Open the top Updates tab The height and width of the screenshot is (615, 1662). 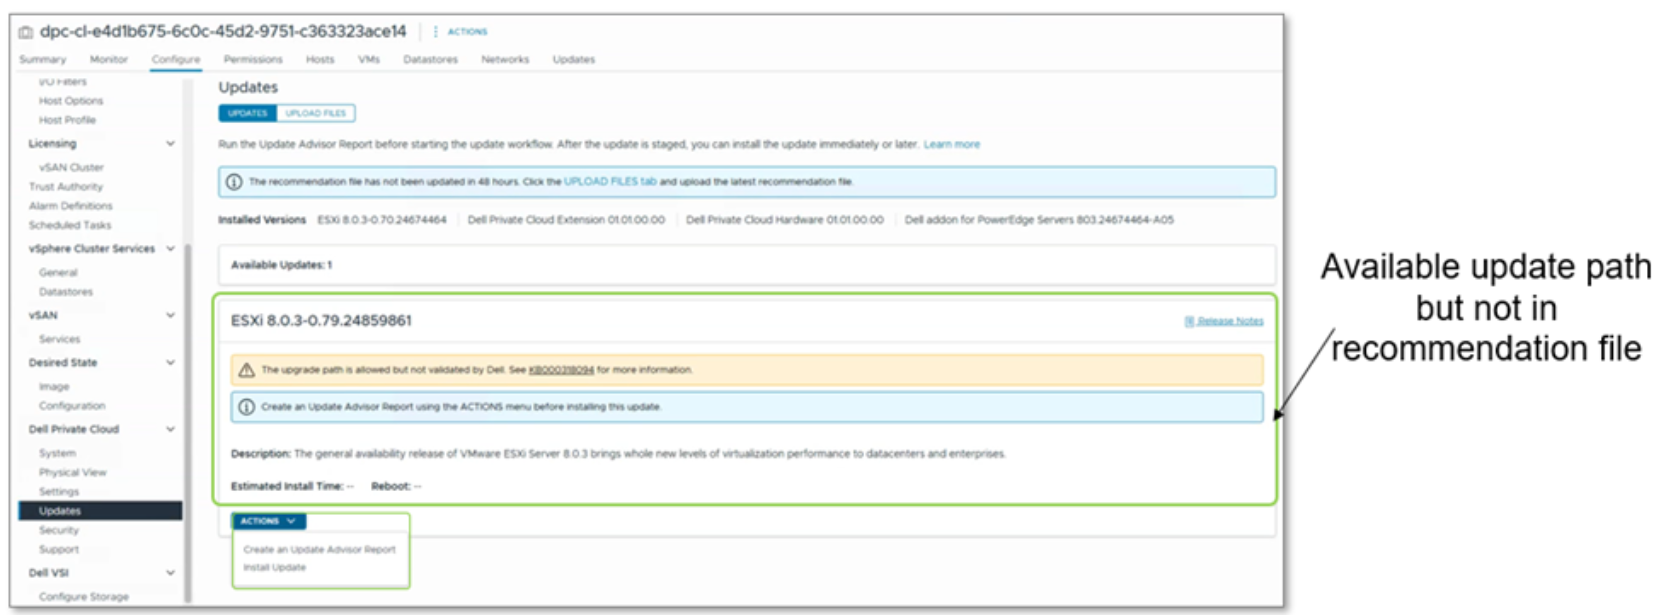[x=574, y=60]
